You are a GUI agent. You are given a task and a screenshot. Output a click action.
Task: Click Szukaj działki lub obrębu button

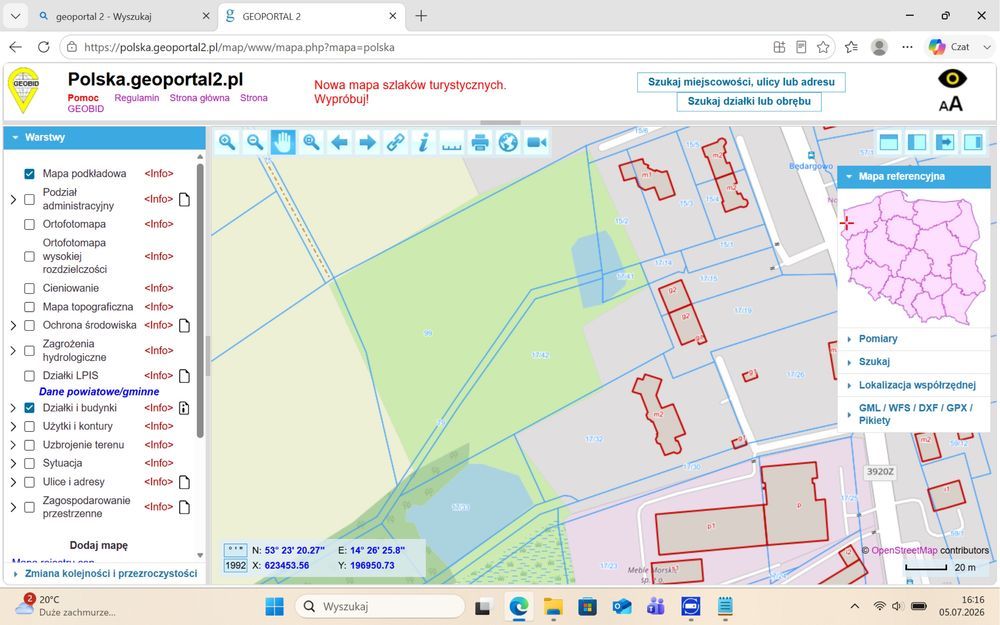pyautogui.click(x=749, y=101)
